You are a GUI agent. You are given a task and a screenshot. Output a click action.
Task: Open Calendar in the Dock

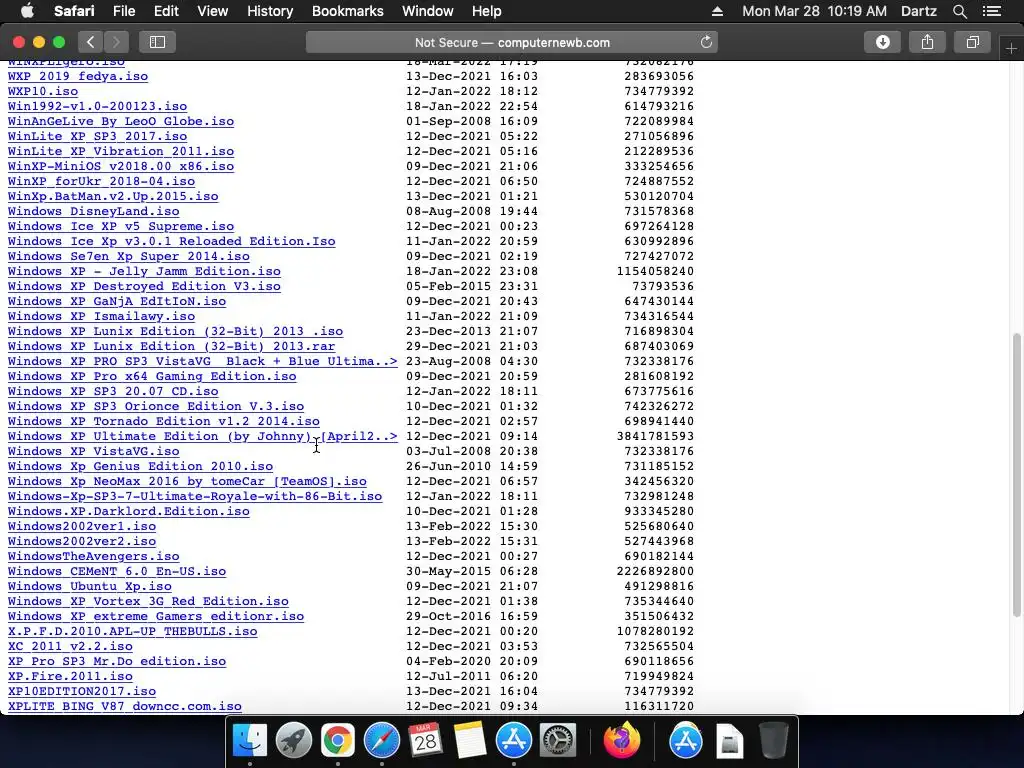pos(425,741)
